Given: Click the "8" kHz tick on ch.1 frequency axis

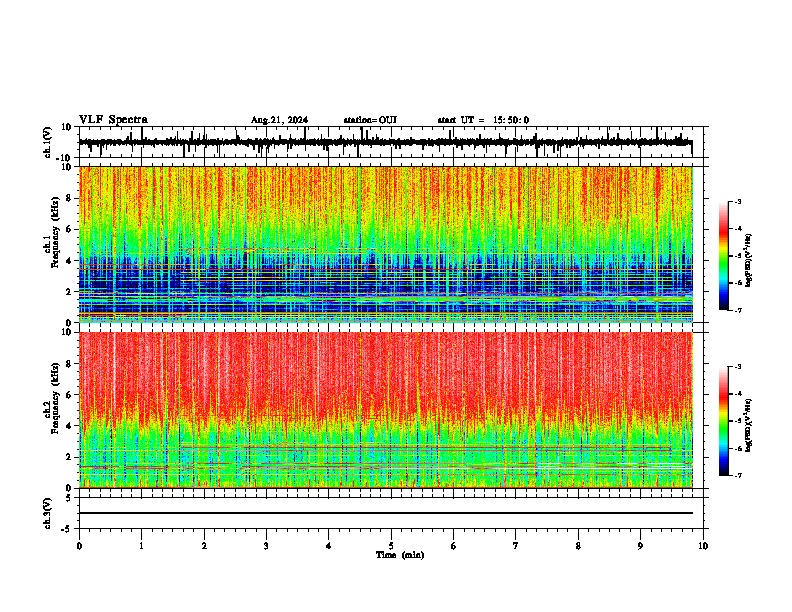Looking at the screenshot, I should (x=70, y=198).
